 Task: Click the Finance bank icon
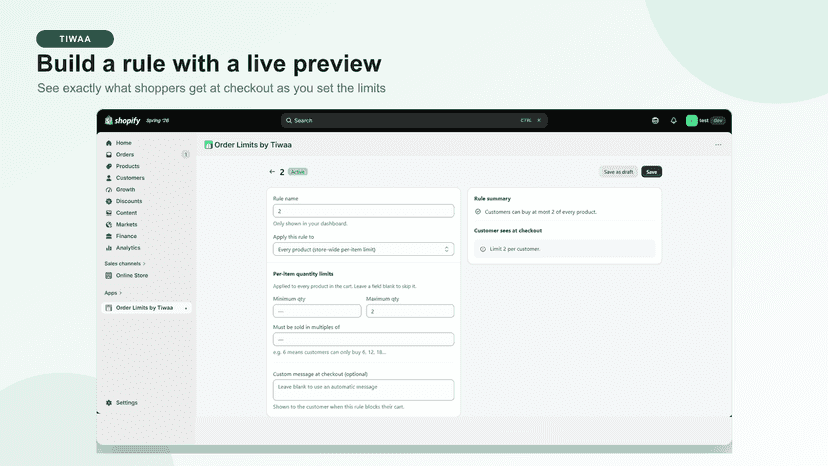tap(109, 236)
